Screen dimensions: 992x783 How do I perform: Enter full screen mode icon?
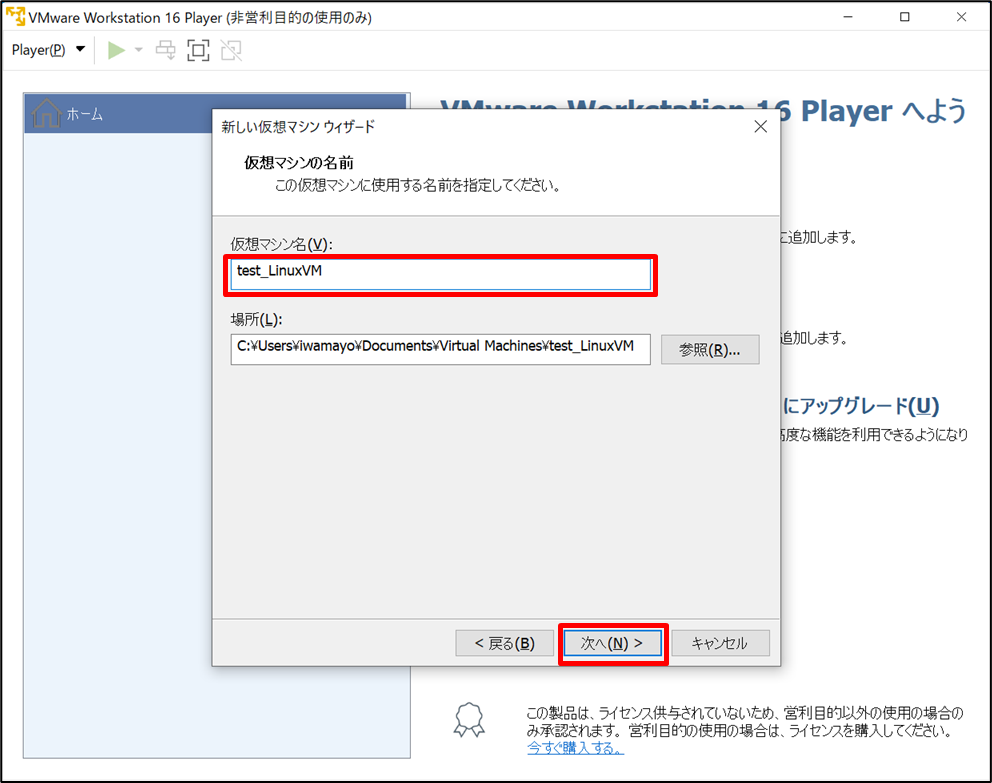click(x=198, y=50)
